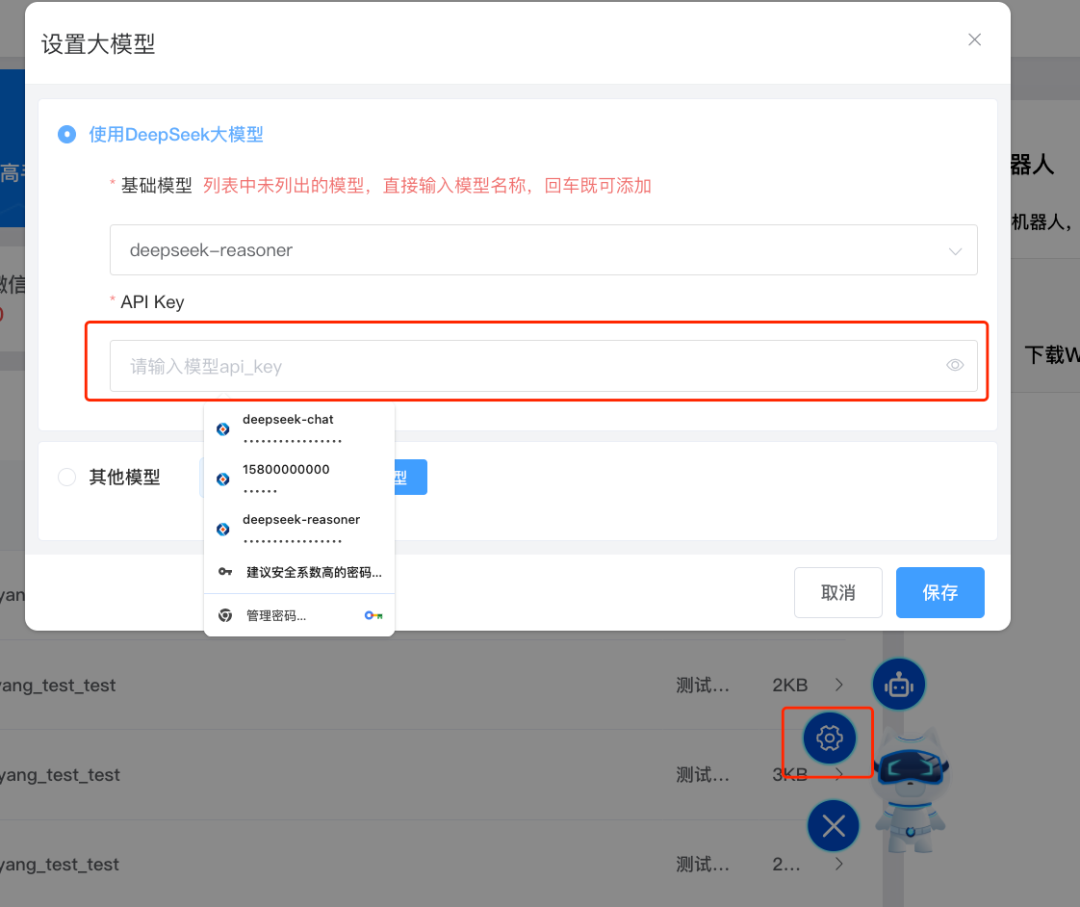Choose deepseek-chat saved password entry
This screenshot has height=907, width=1080.
pos(299,429)
